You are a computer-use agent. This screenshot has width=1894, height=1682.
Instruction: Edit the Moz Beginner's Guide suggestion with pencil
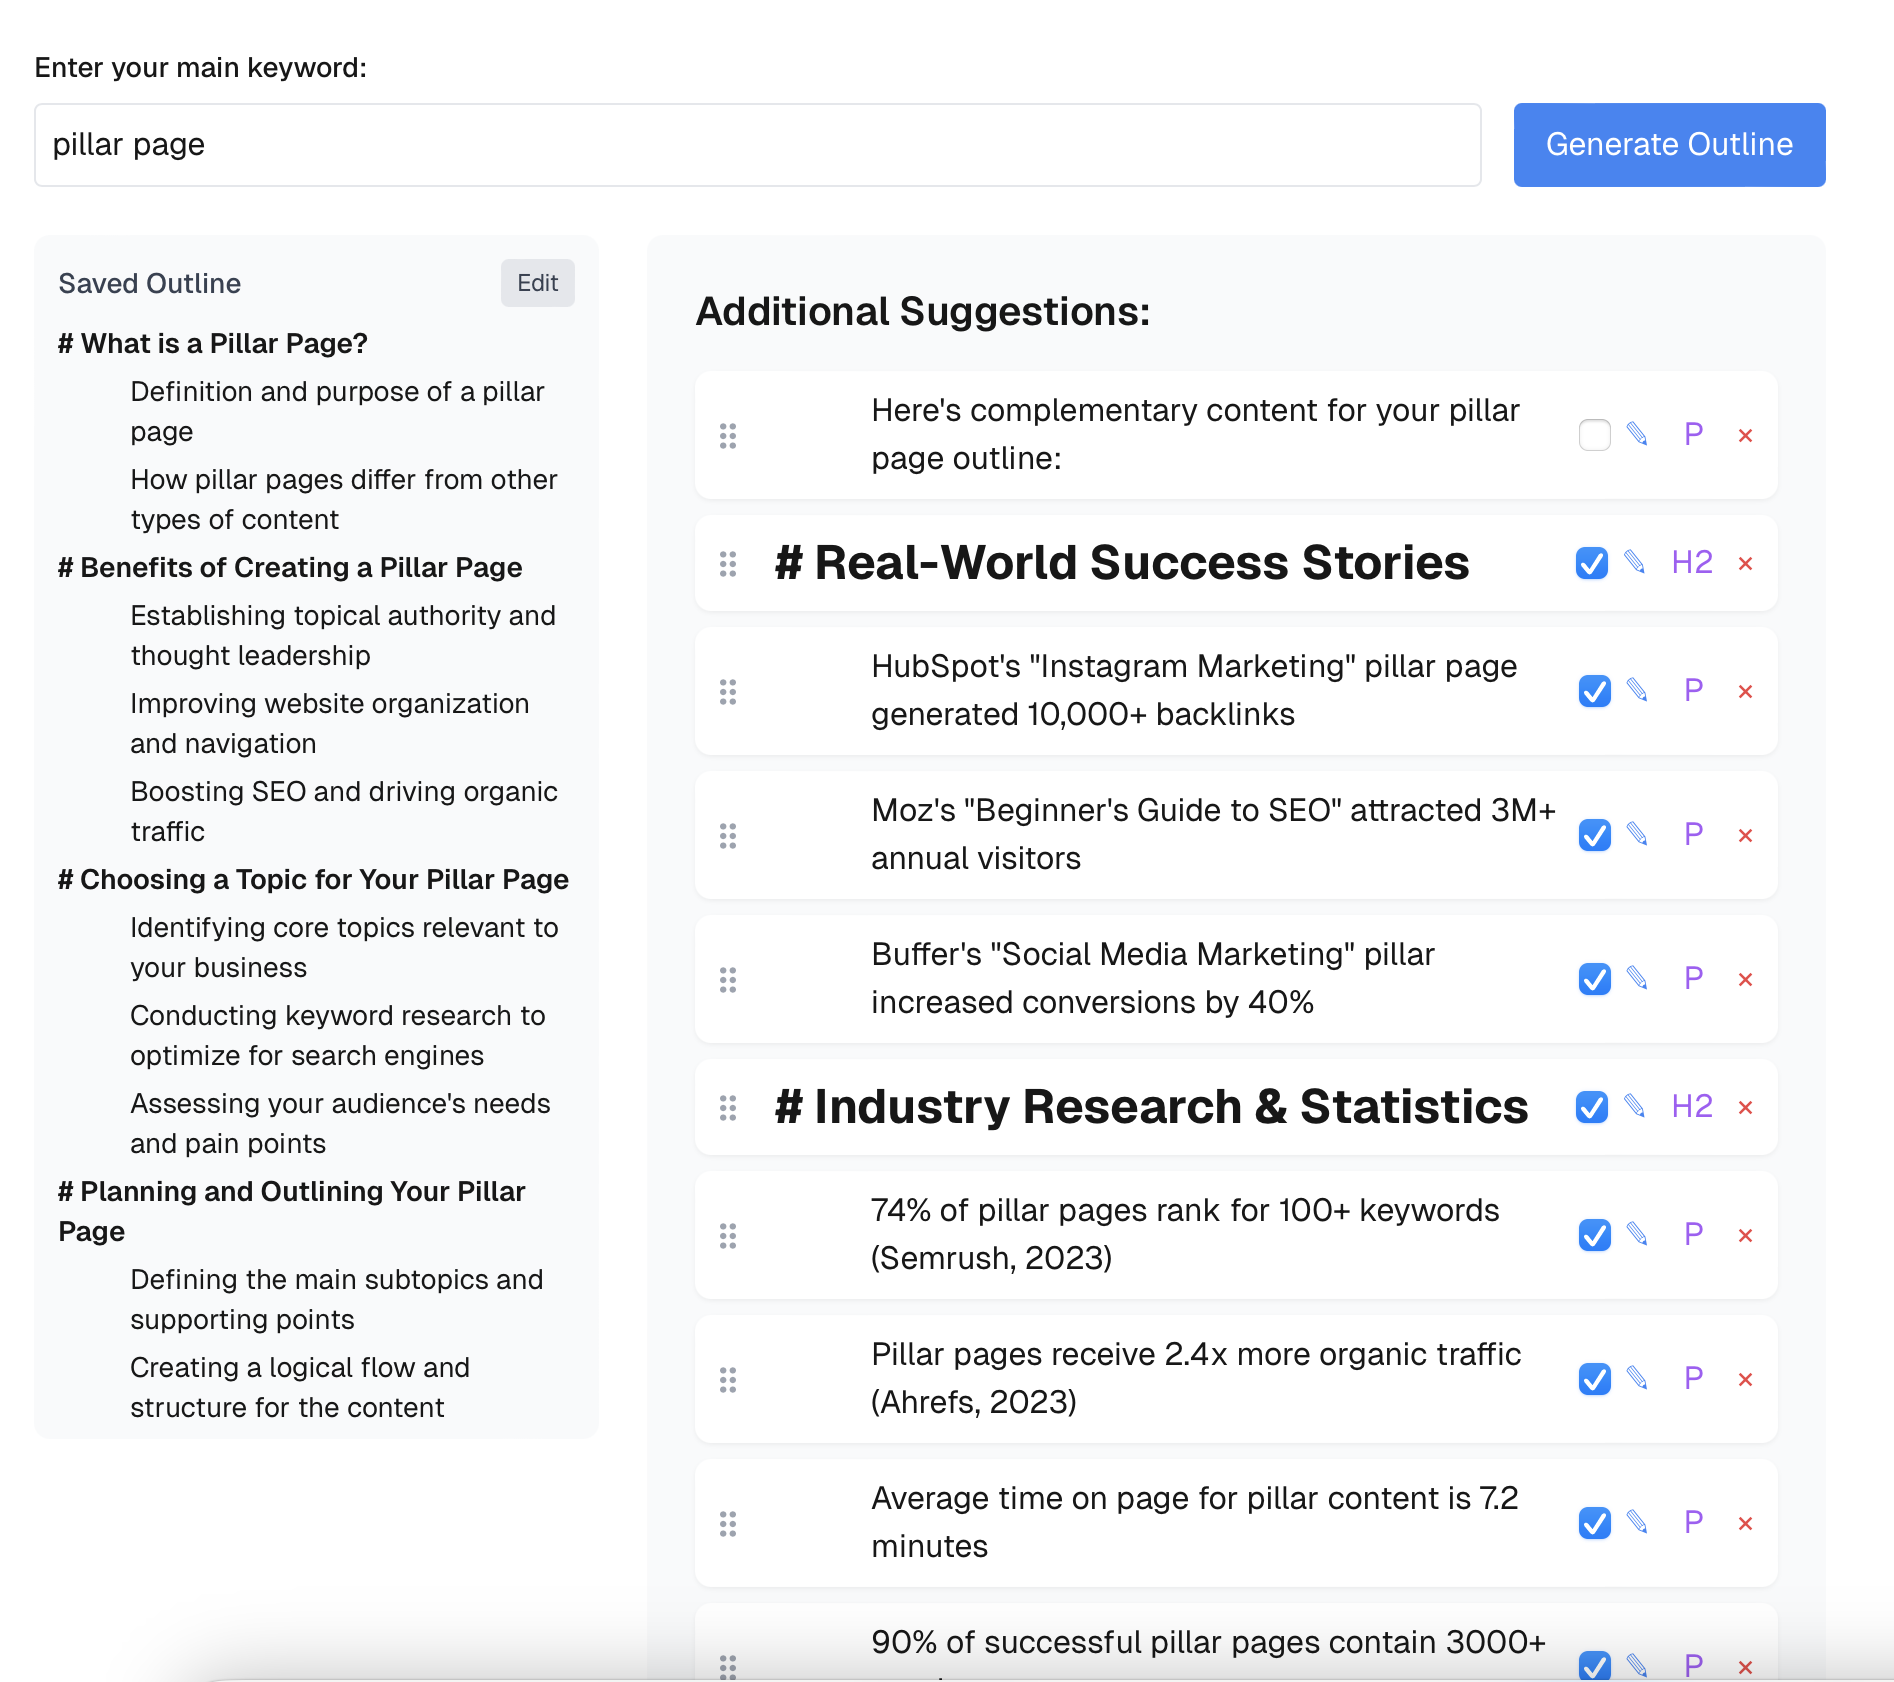(1637, 834)
